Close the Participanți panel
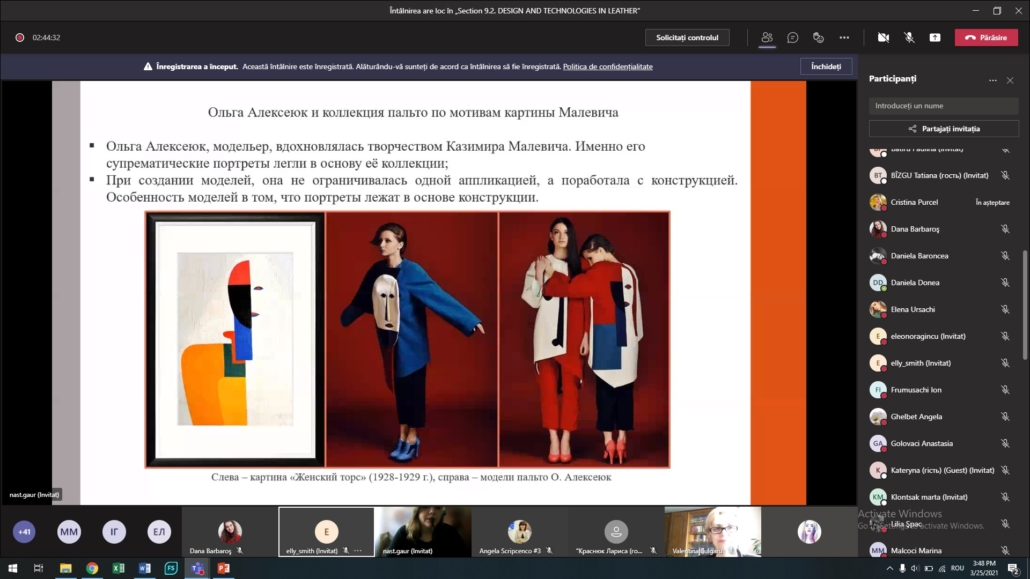 click(x=1010, y=80)
